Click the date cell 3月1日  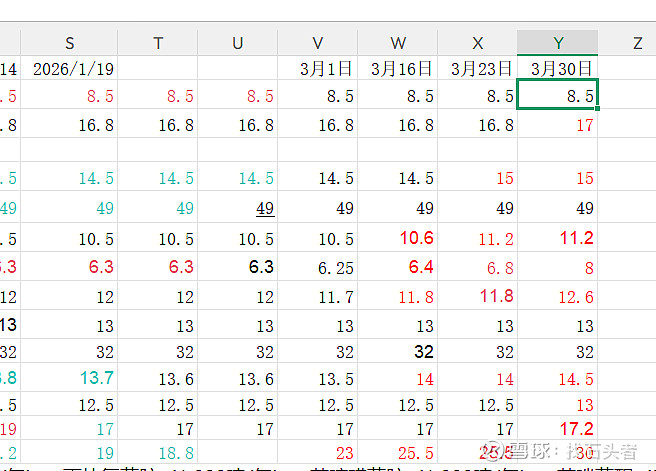(x=318, y=68)
